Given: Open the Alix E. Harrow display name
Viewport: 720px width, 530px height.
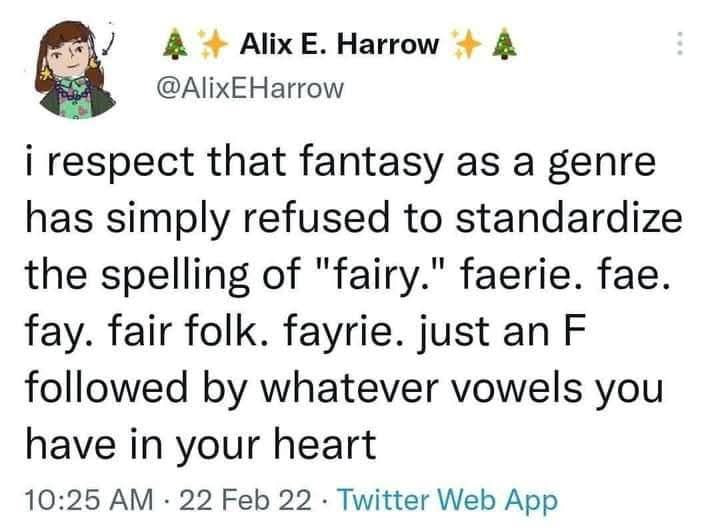Looking at the screenshot, I should pos(339,45).
